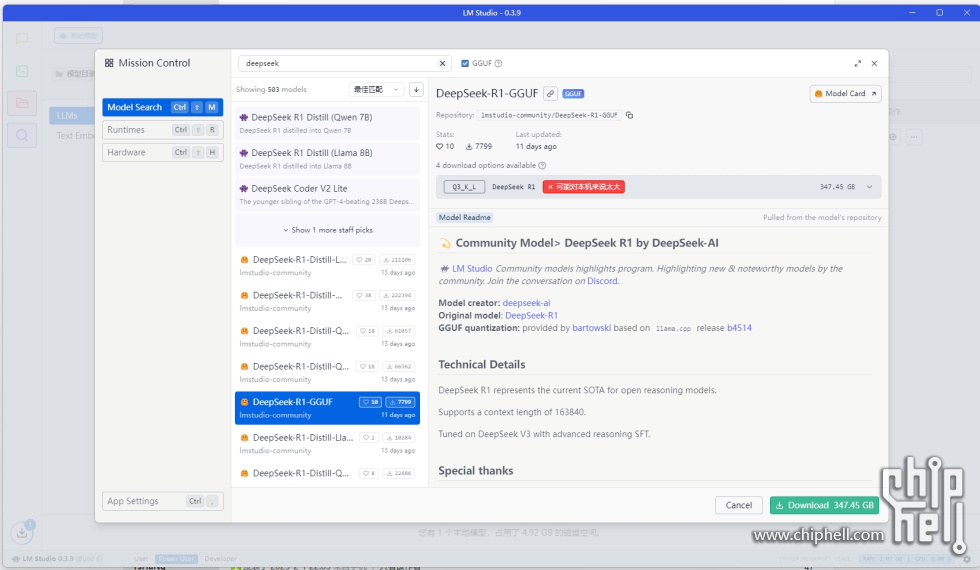Copy repository path icon
This screenshot has width=980, height=570.
click(629, 115)
